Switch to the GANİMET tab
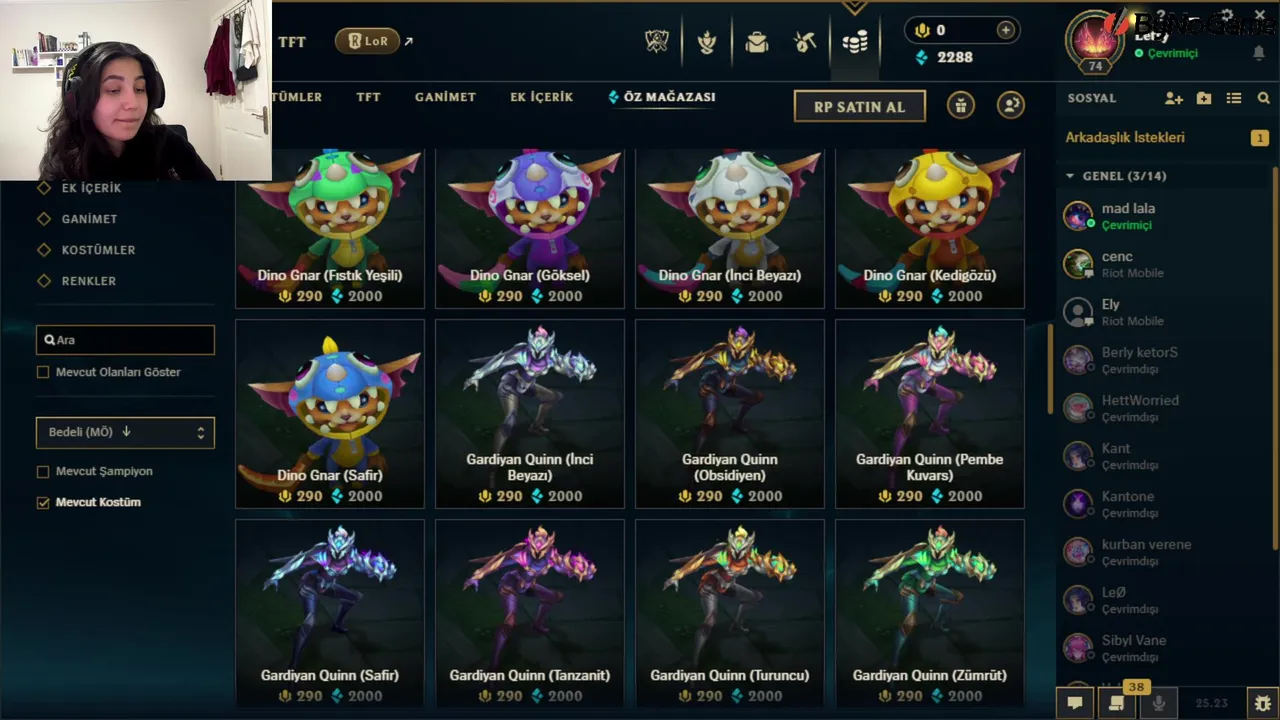Viewport: 1280px width, 720px height. tap(445, 97)
